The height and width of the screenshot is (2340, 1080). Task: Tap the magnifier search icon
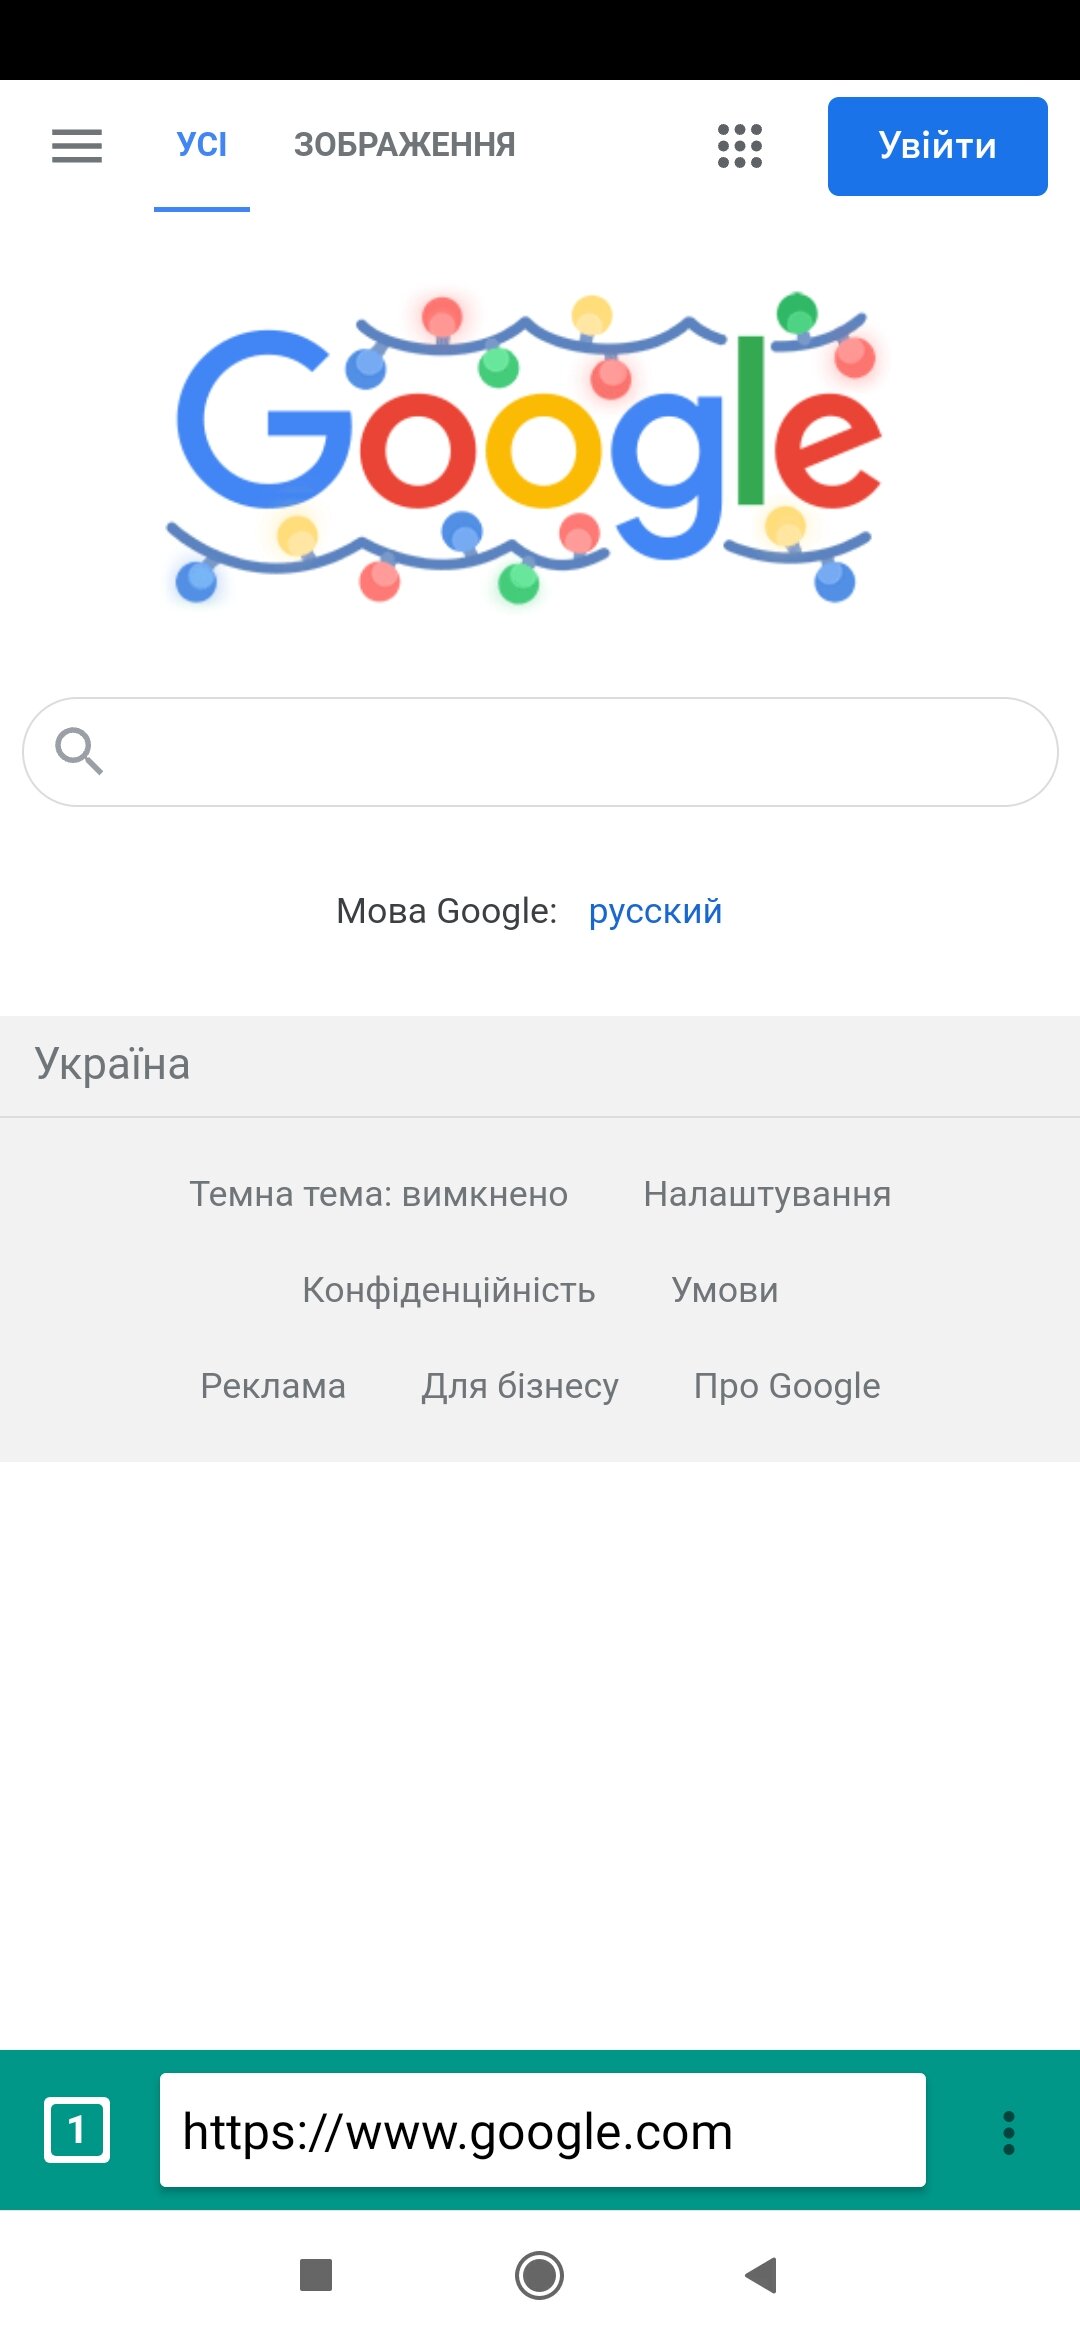tap(79, 751)
